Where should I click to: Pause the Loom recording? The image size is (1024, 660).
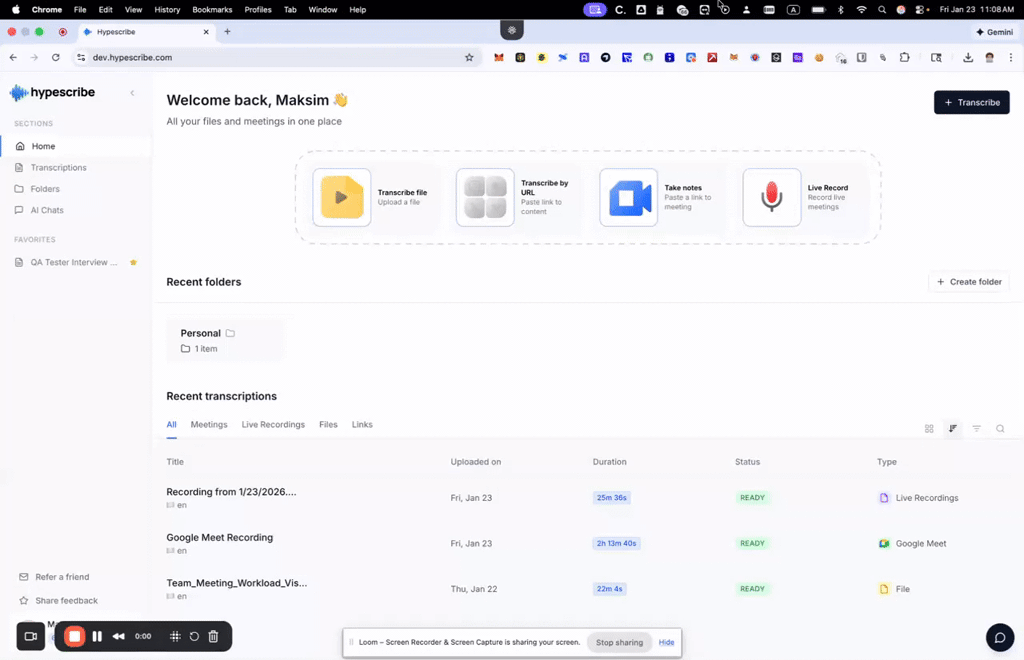97,636
